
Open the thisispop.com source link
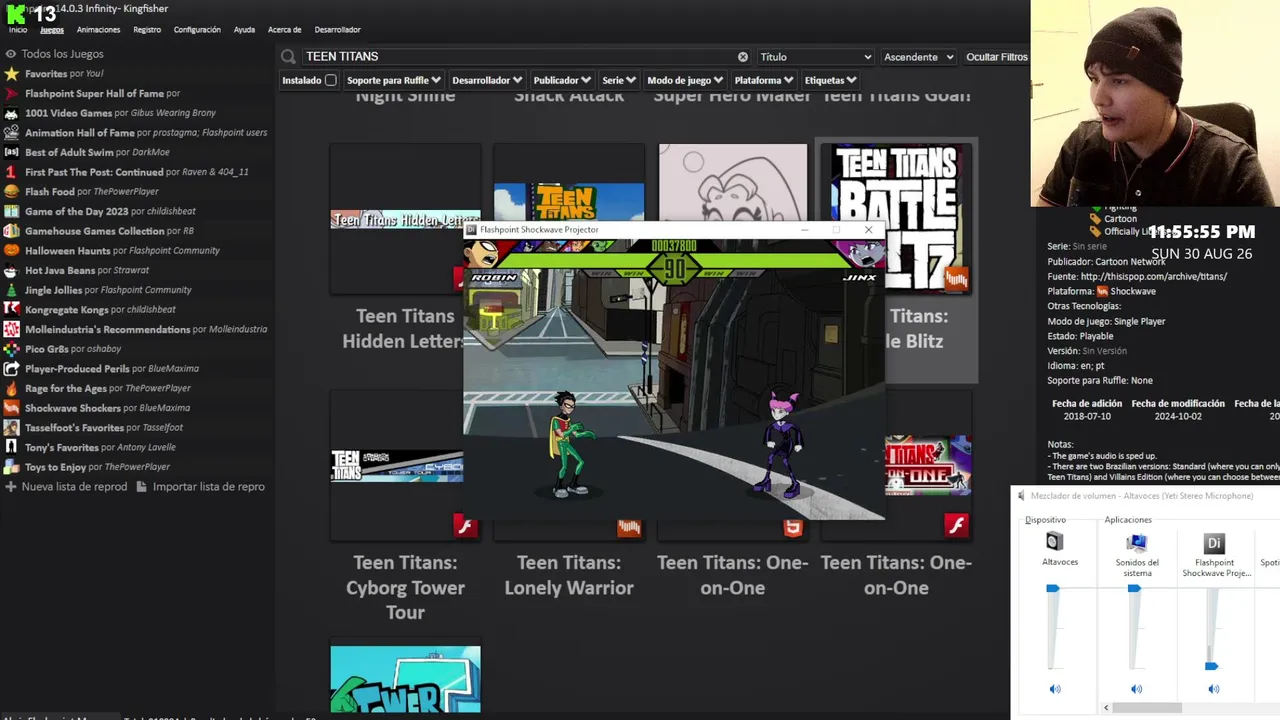(1153, 276)
